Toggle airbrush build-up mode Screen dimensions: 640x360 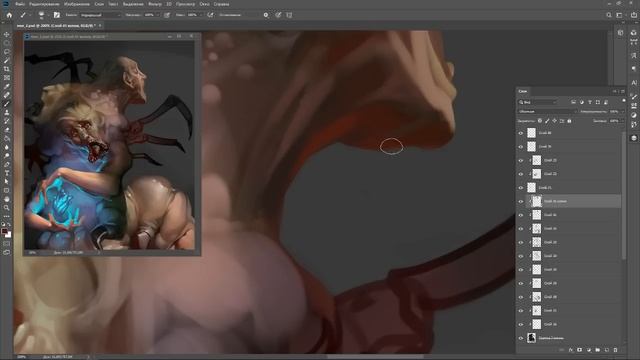(210, 15)
